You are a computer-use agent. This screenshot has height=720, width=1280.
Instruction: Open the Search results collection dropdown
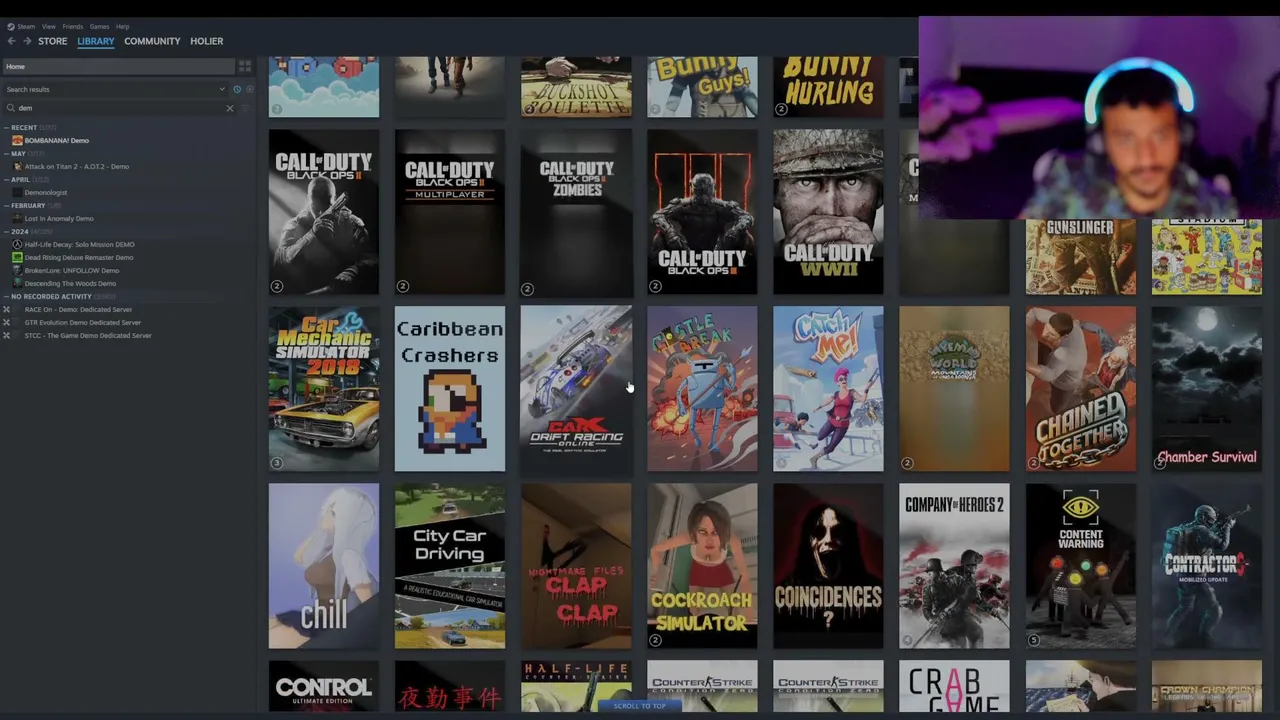[115, 89]
